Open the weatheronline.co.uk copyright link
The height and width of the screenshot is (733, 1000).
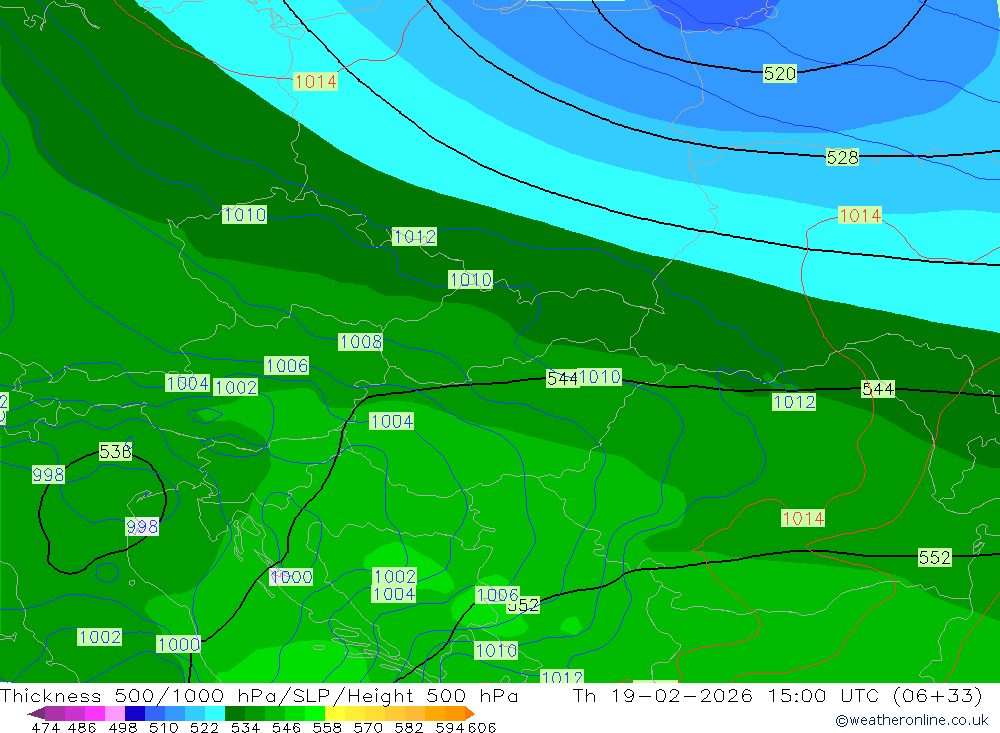coord(912,720)
